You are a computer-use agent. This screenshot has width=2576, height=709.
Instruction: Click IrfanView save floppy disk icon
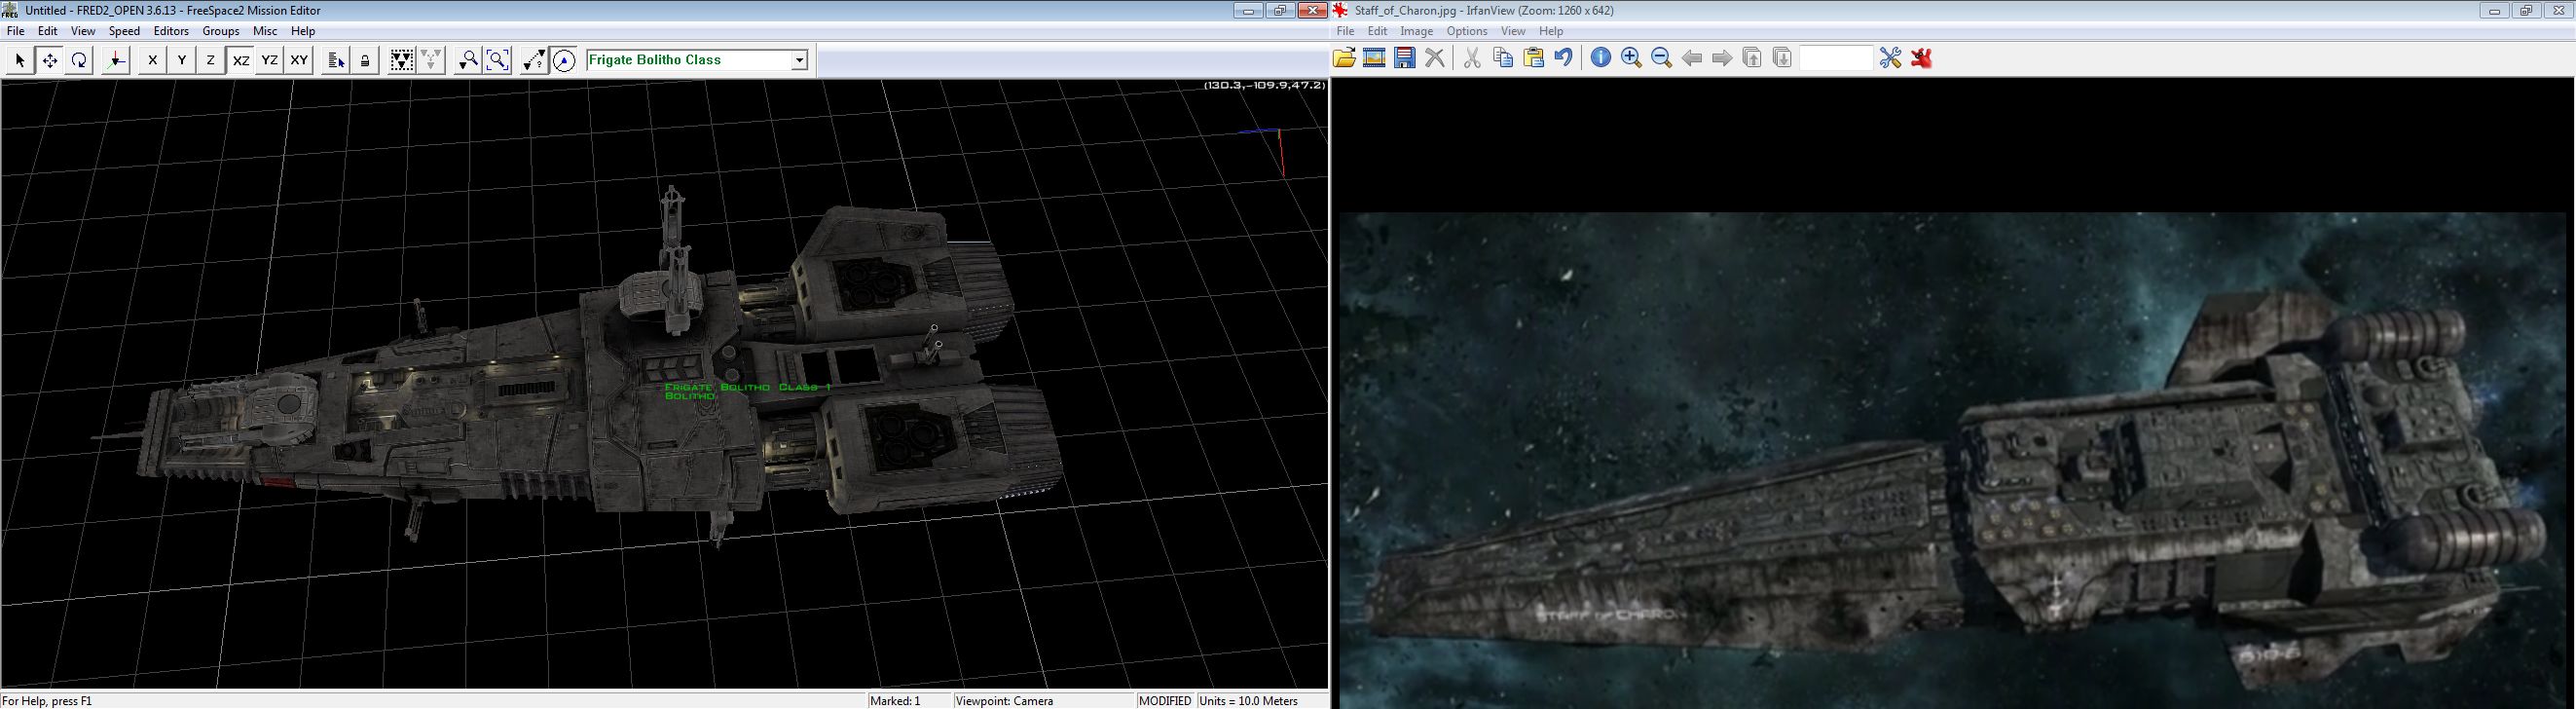click(1405, 58)
